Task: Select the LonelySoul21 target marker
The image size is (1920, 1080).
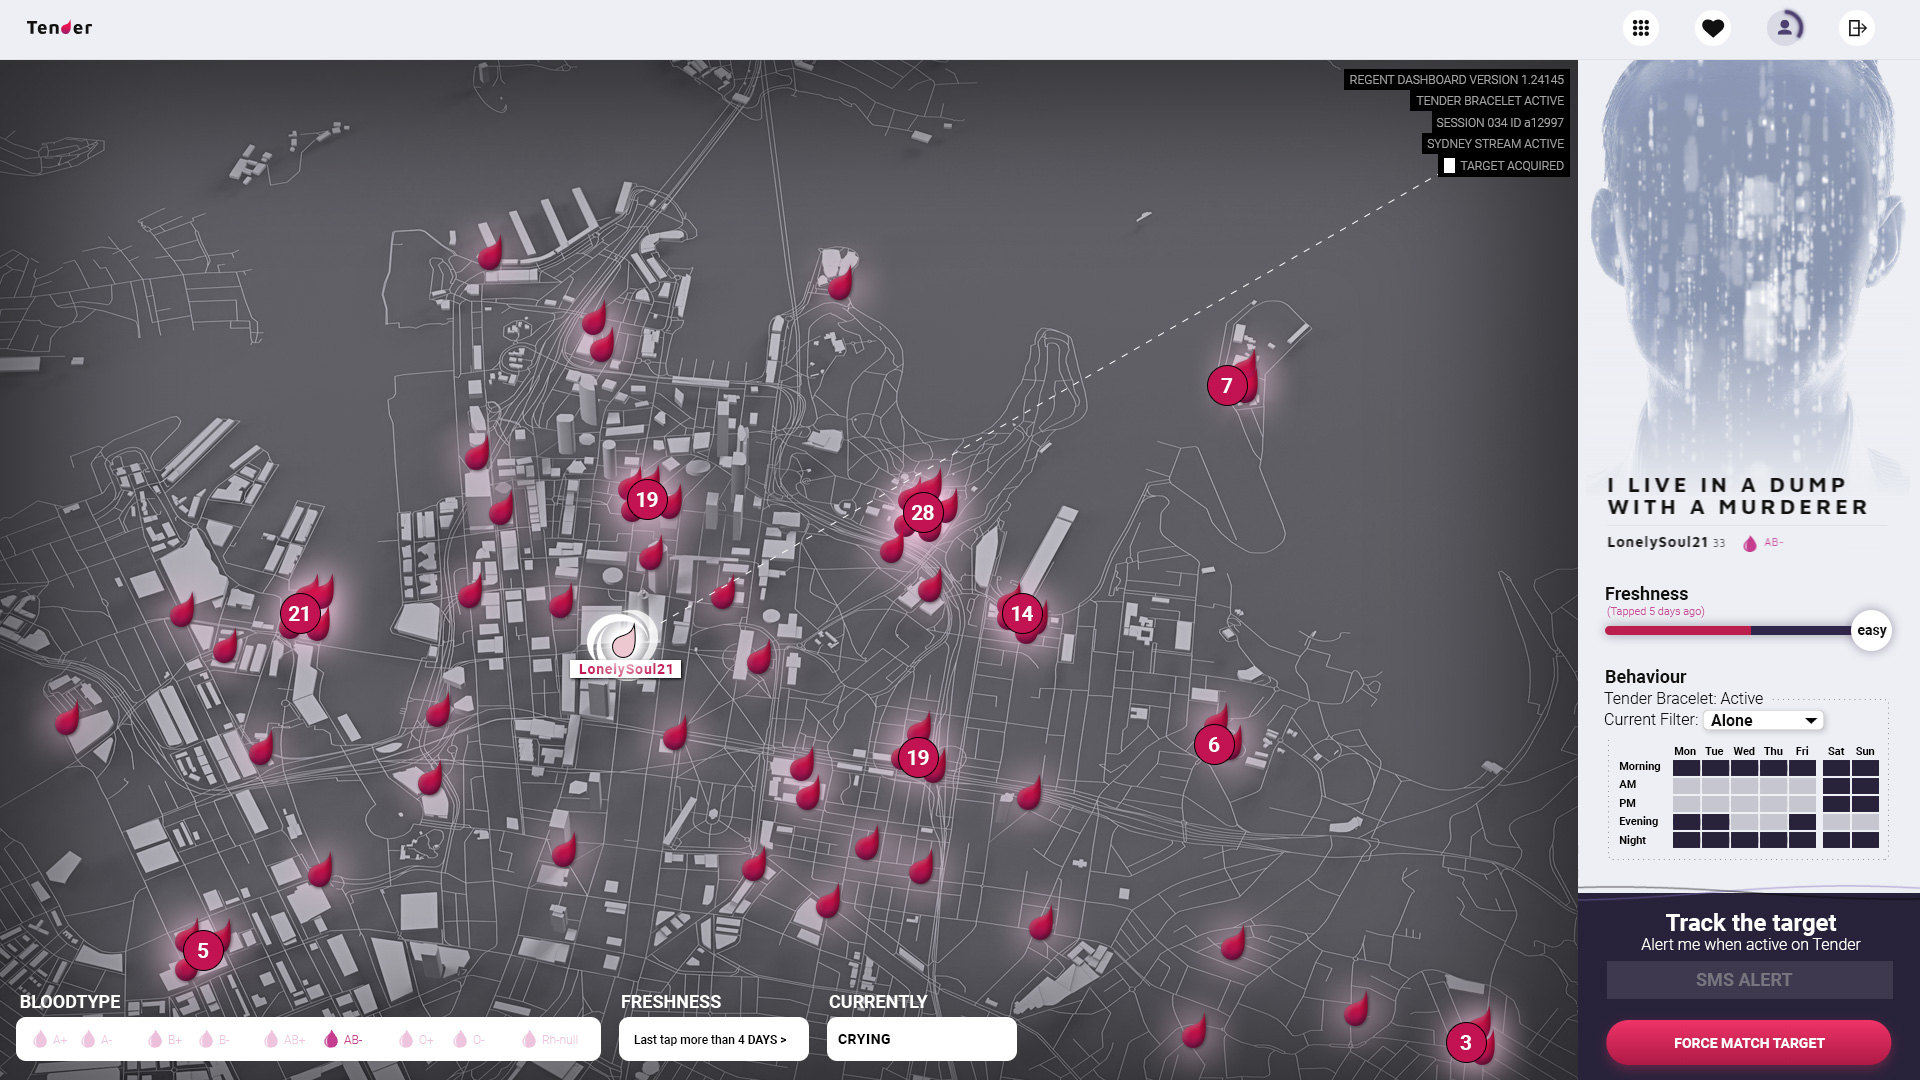Action: pos(624,640)
